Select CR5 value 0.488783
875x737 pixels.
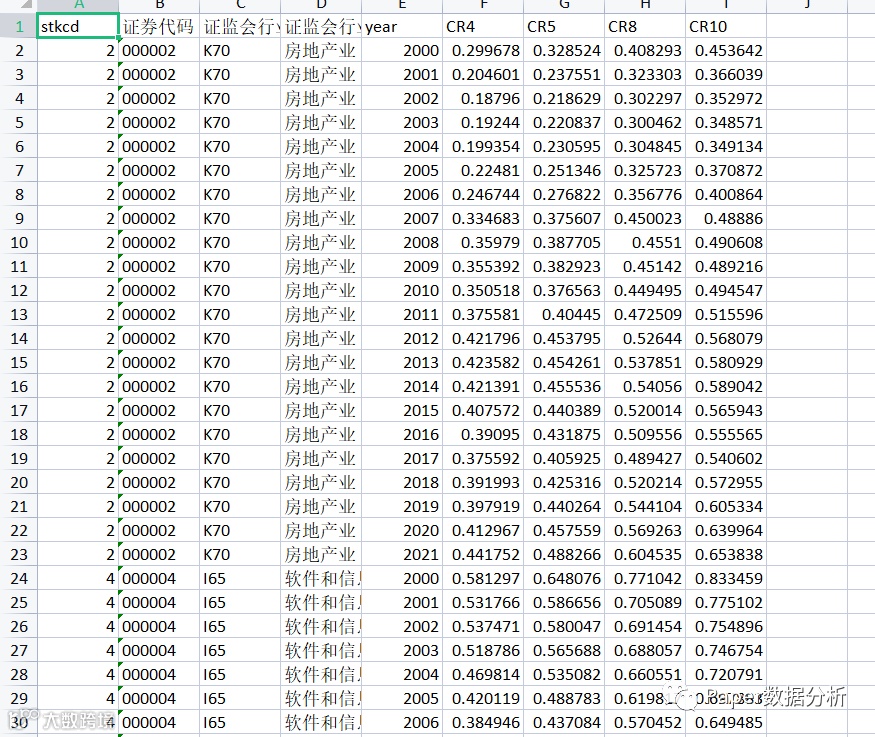click(x=564, y=698)
